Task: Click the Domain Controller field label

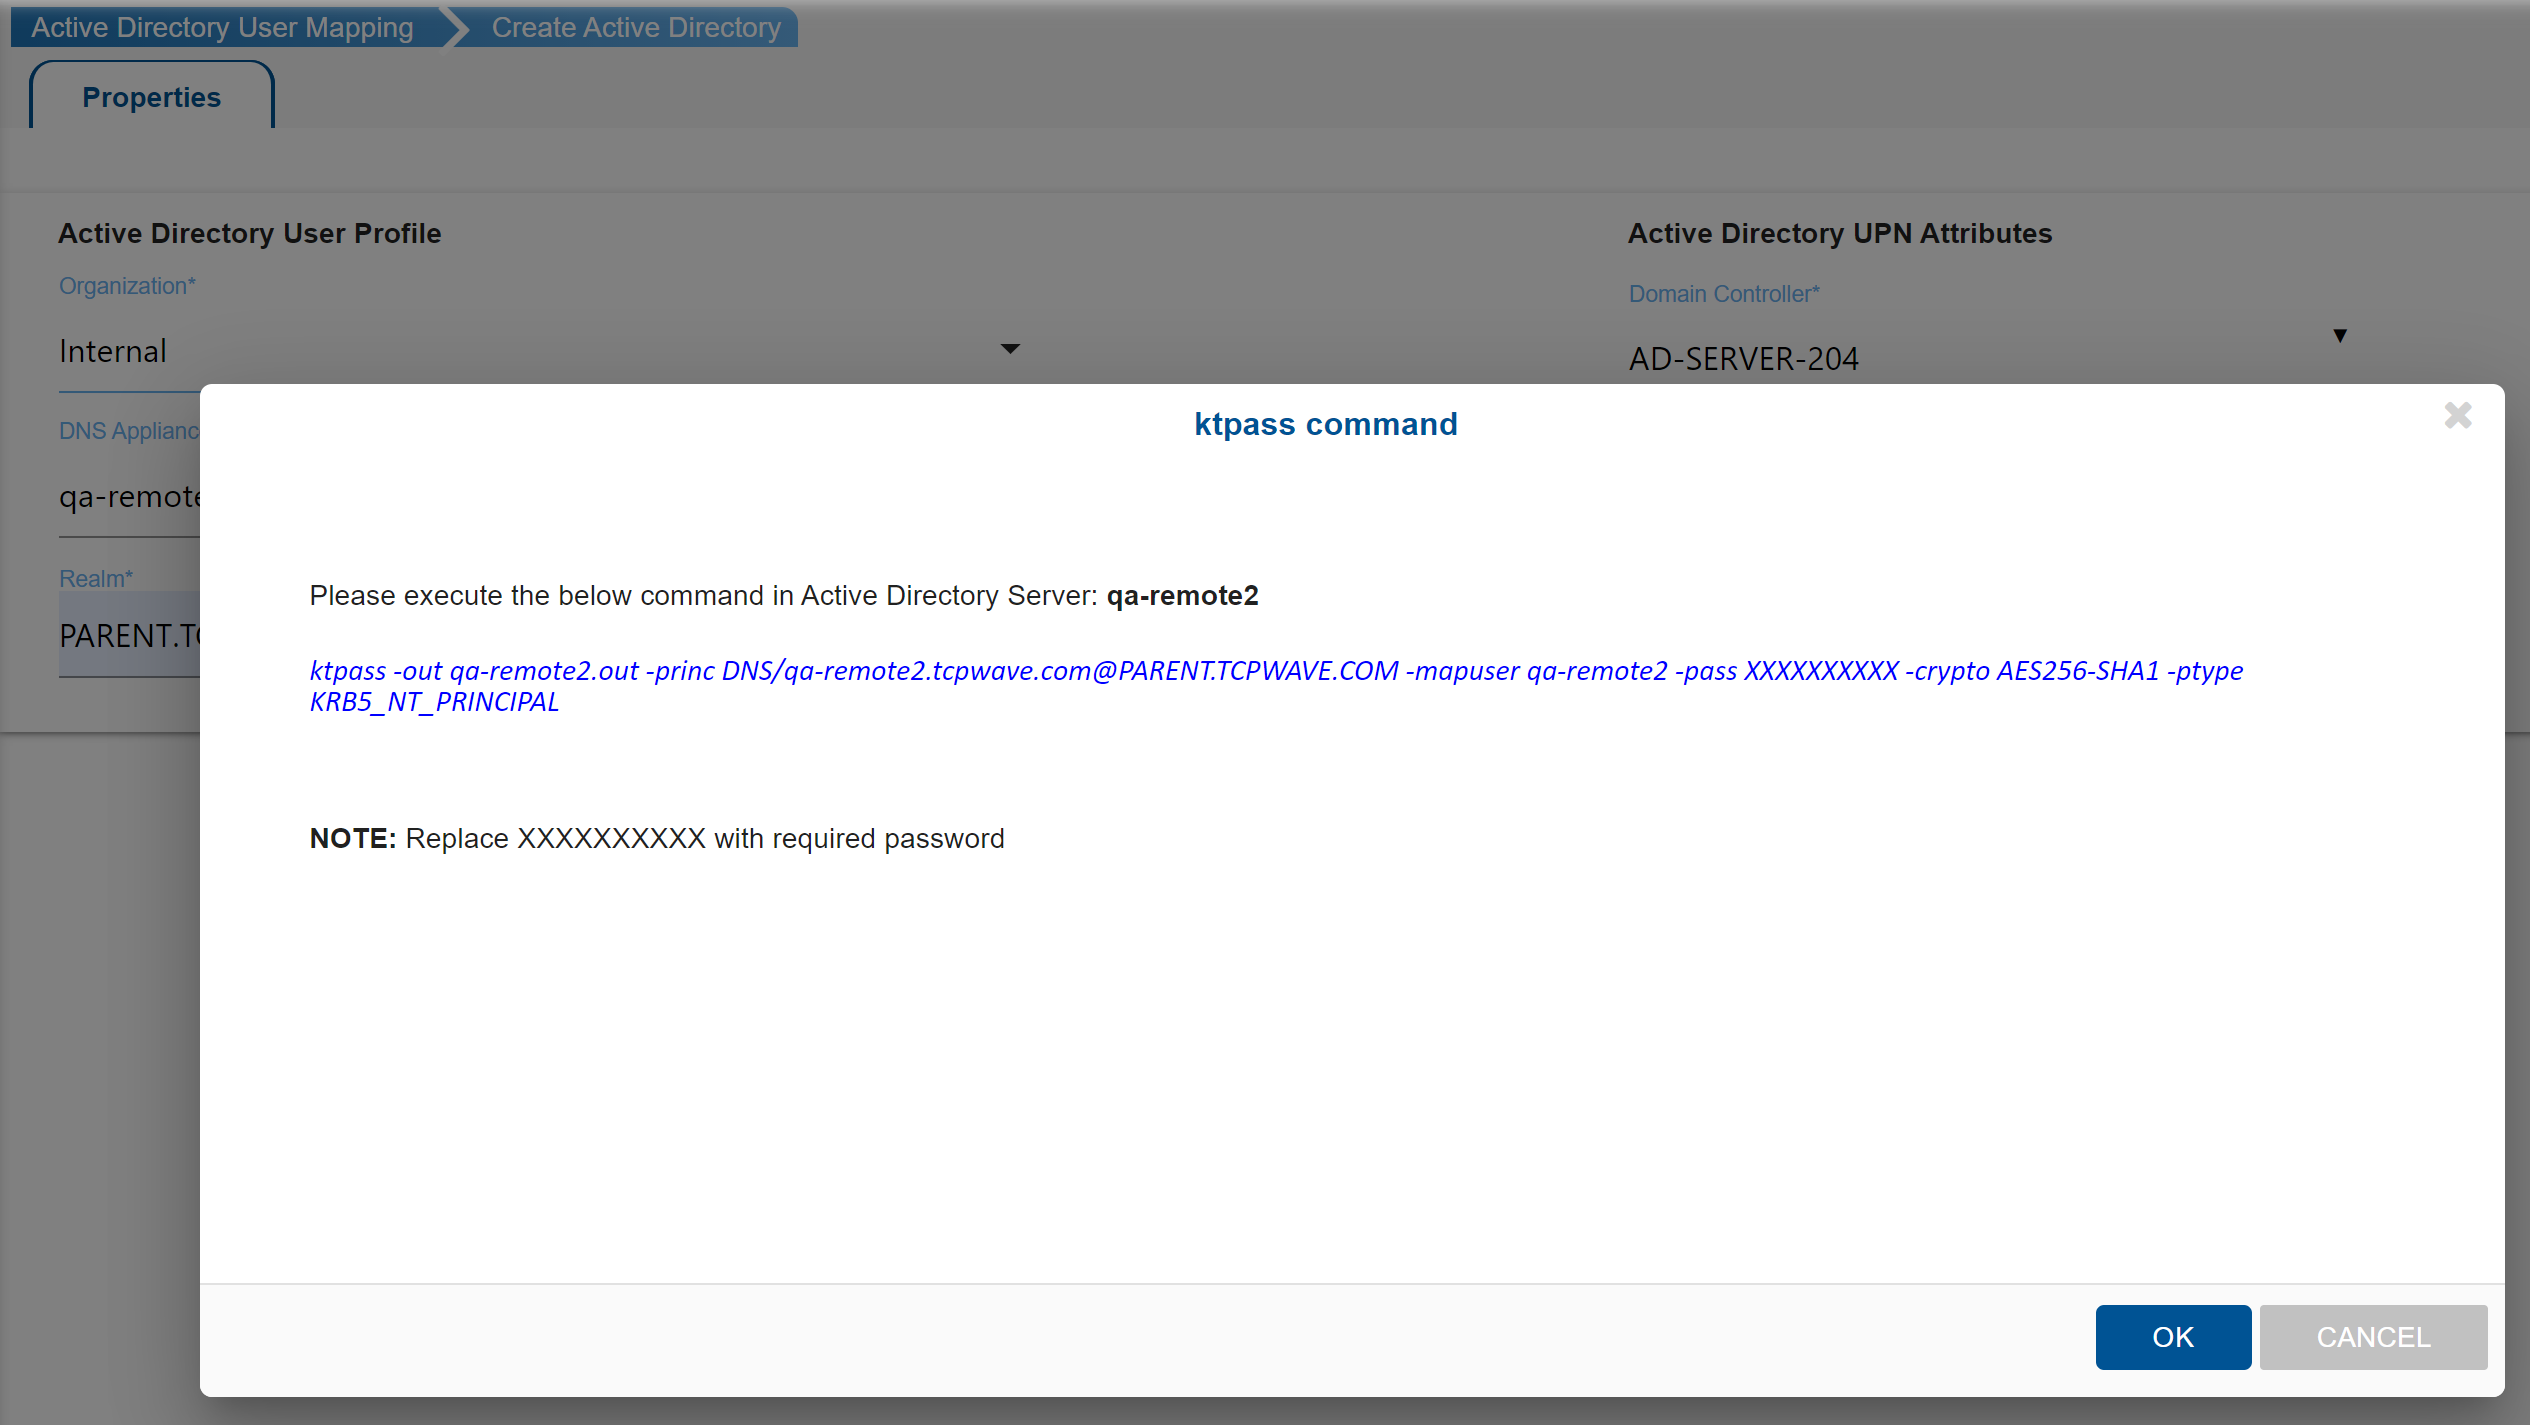Action: click(1724, 294)
